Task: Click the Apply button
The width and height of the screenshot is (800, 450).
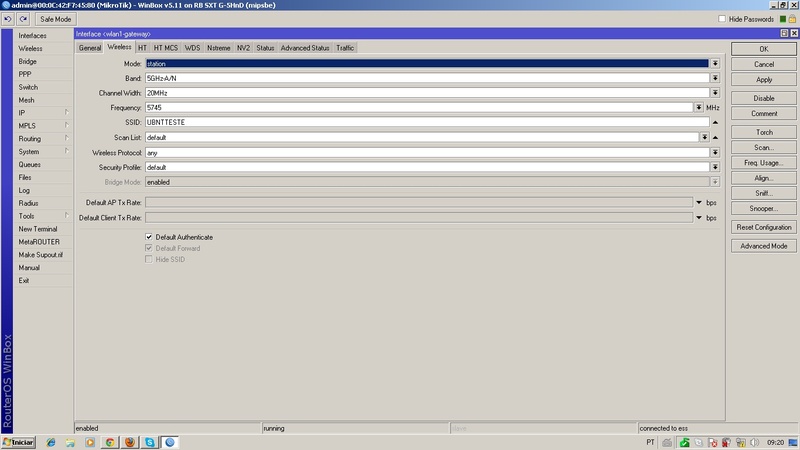Action: click(x=764, y=80)
